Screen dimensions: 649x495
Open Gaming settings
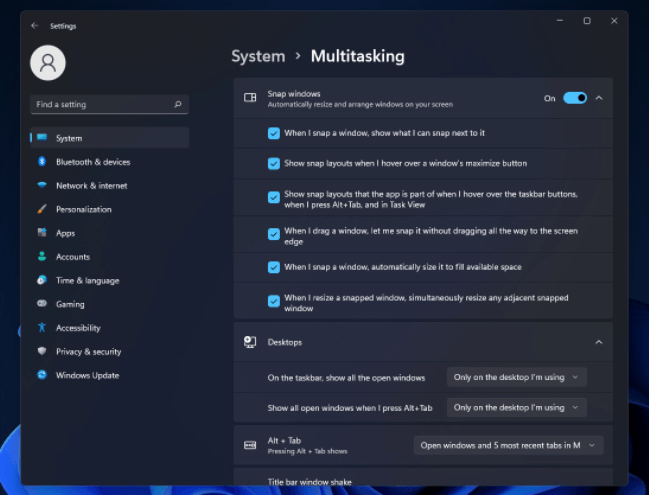[110, 304]
